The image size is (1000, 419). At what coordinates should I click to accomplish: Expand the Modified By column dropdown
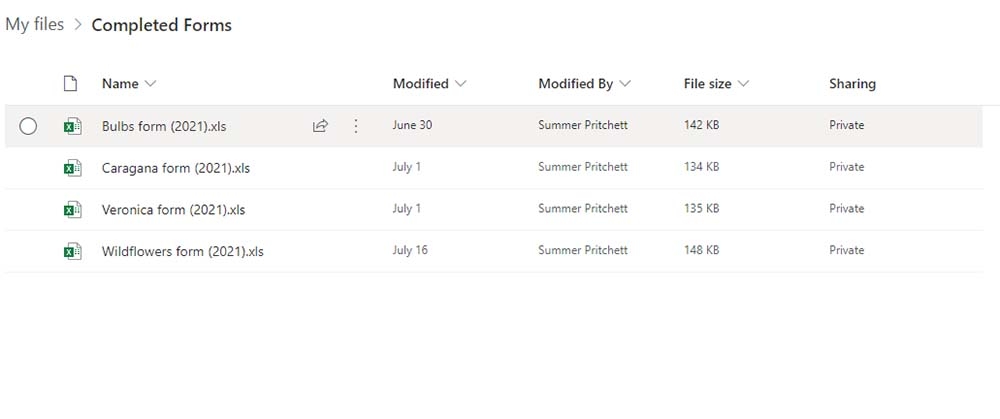click(625, 84)
